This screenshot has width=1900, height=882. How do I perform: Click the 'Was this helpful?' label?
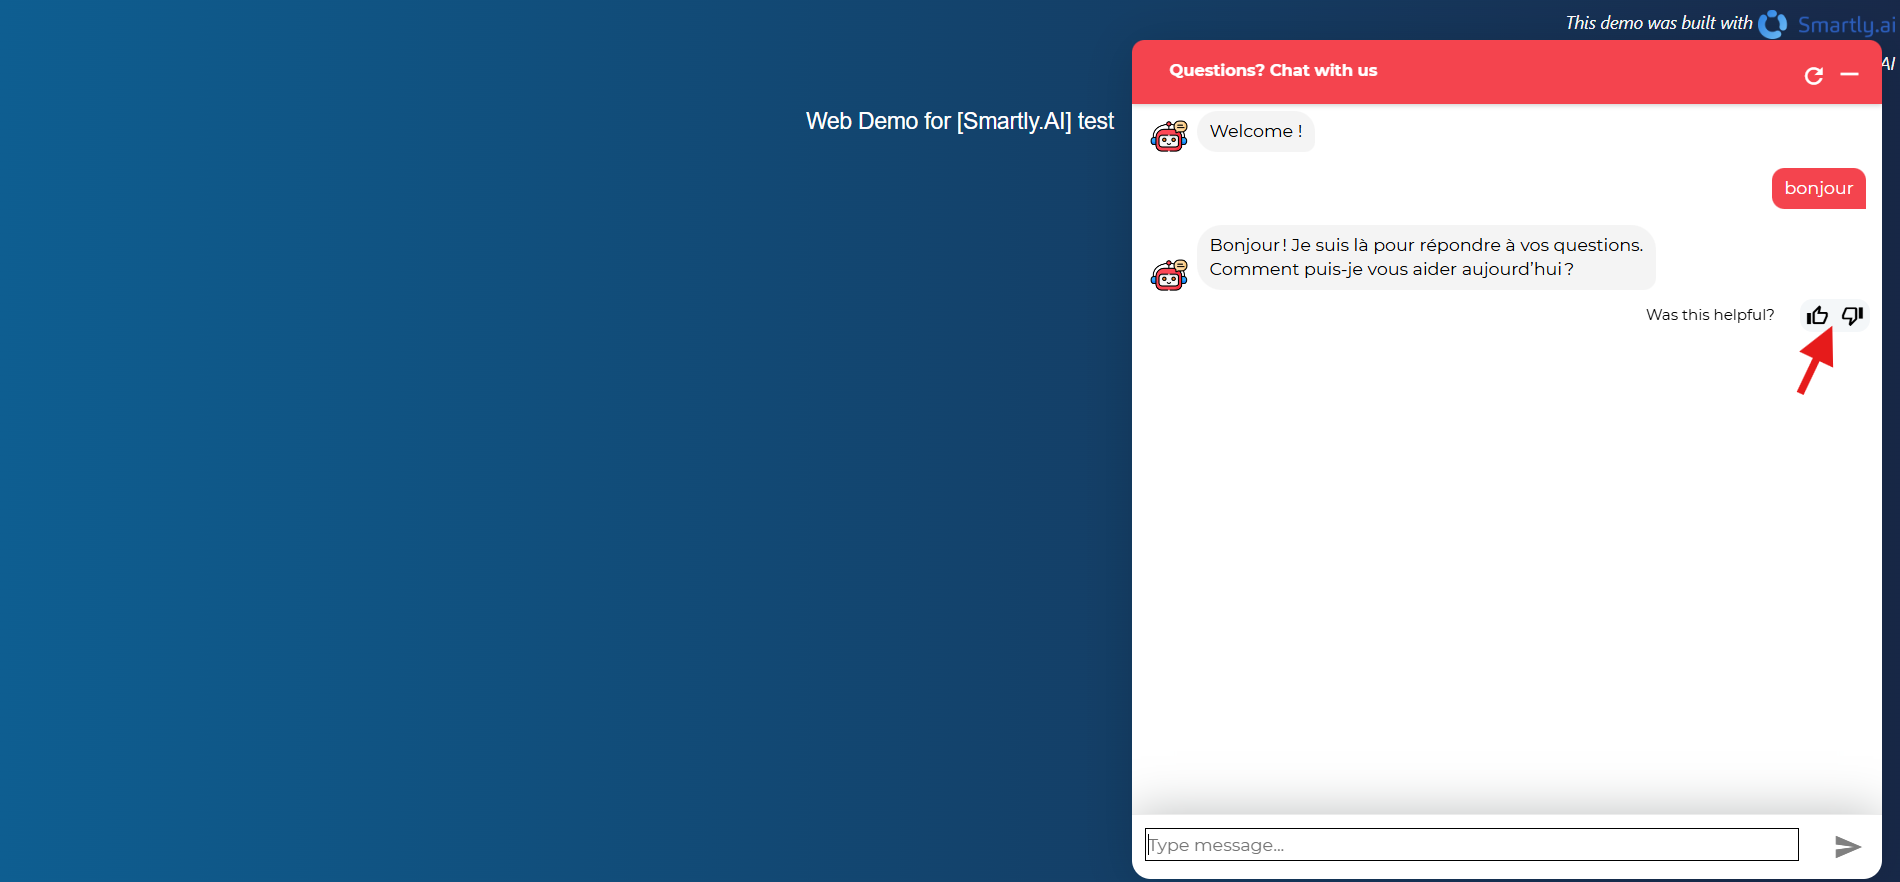[x=1710, y=315]
